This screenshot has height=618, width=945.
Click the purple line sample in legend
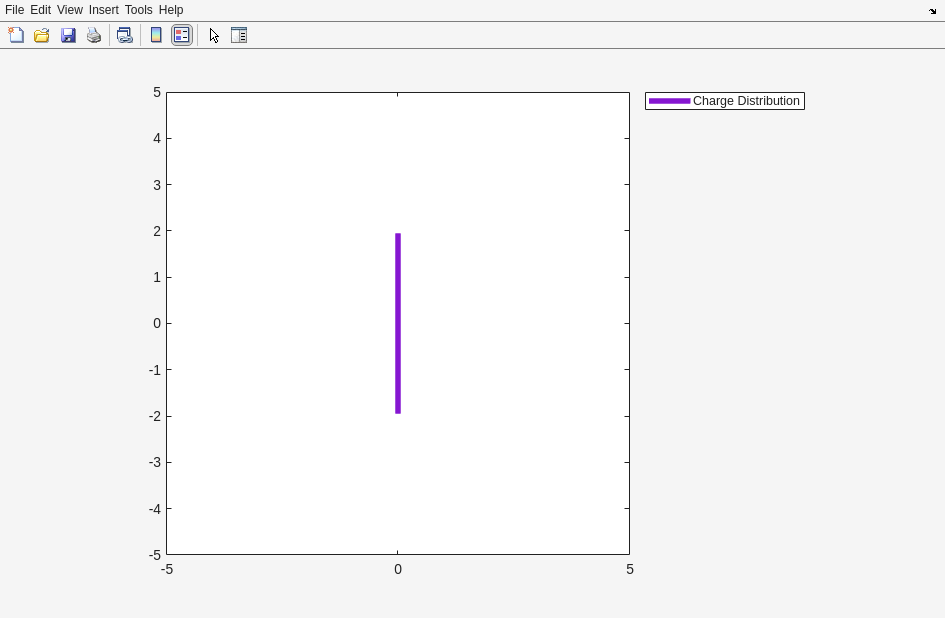[669, 101]
